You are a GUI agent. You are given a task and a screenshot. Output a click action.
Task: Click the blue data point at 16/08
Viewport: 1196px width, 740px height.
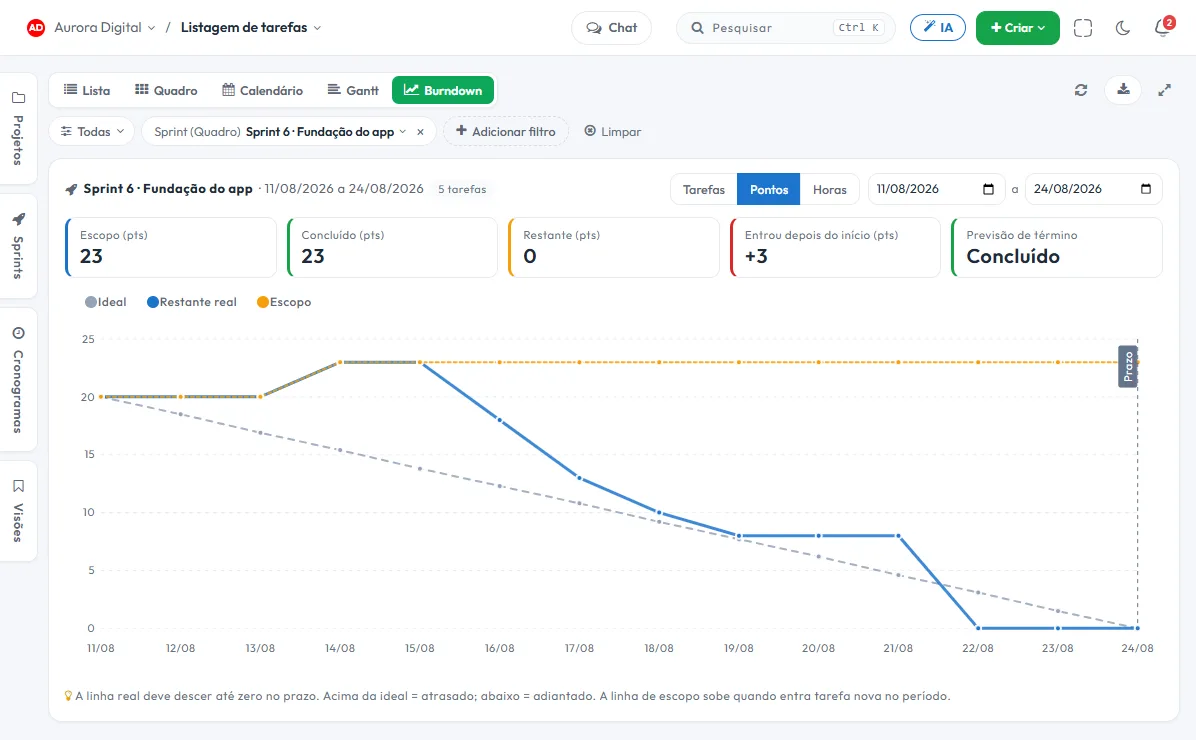point(500,420)
